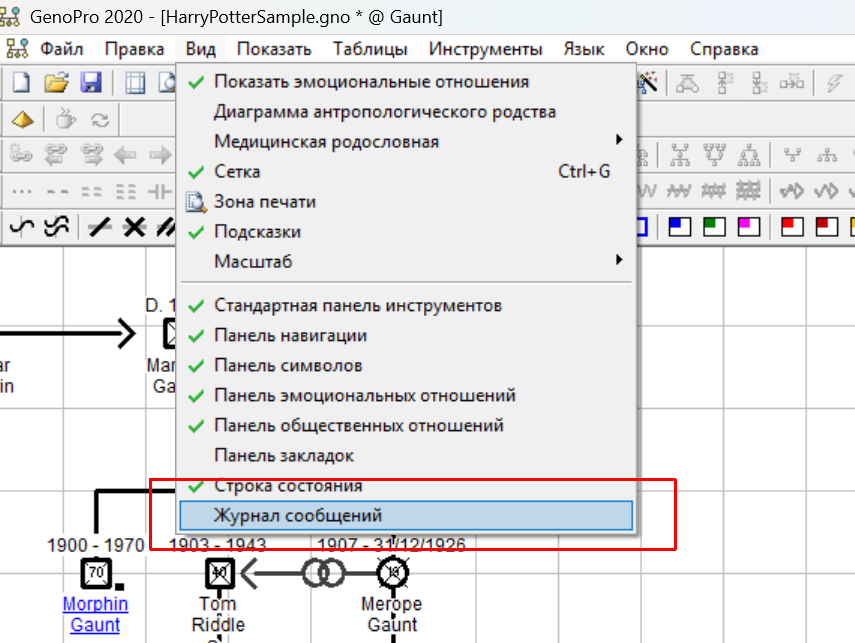The width and height of the screenshot is (855, 643).
Task: Click the New document icon
Action: 21,84
